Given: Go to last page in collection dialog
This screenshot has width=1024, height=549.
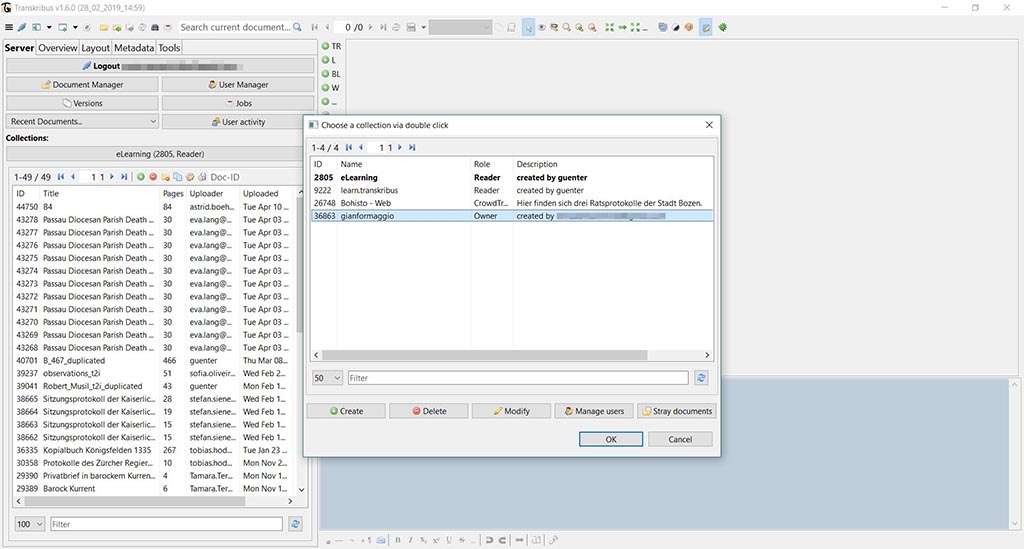Looking at the screenshot, I should click(412, 148).
